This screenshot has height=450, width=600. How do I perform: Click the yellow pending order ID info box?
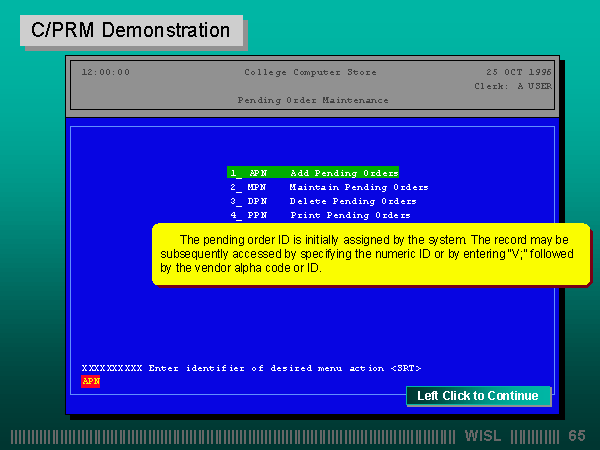[364, 254]
